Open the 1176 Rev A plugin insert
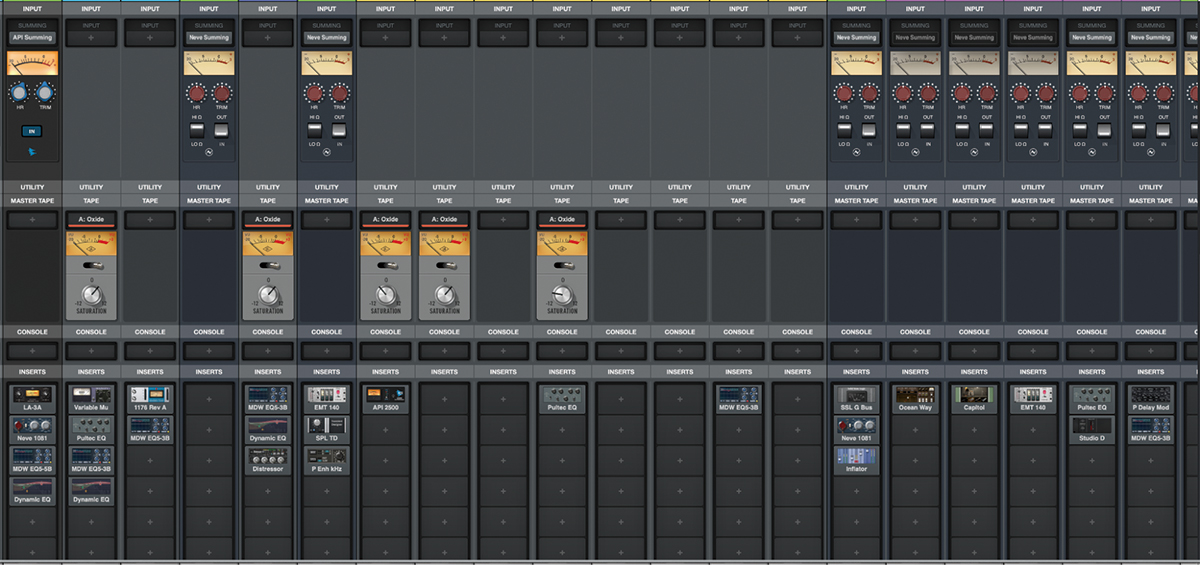Screen dimensions: 1200x565 pyautogui.click(x=150, y=399)
